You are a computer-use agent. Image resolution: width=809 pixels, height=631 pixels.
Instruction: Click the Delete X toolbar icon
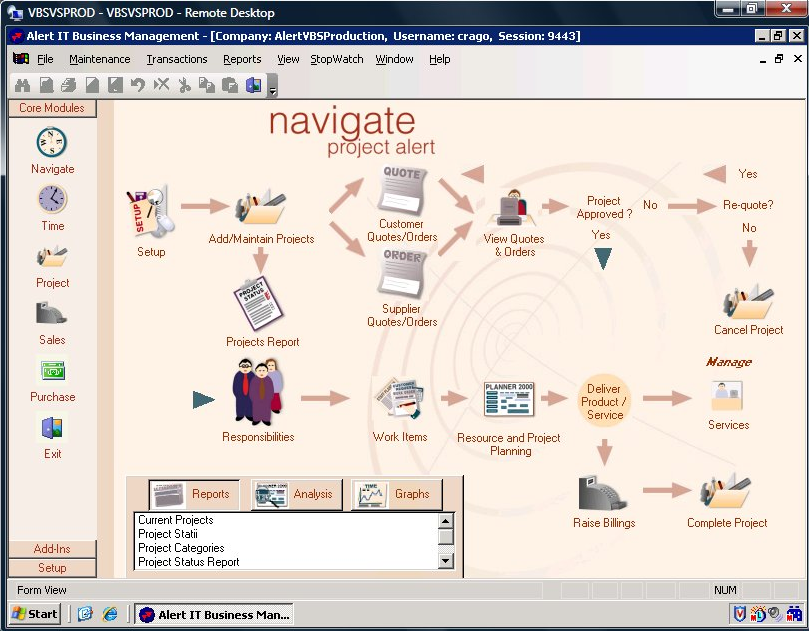point(161,85)
